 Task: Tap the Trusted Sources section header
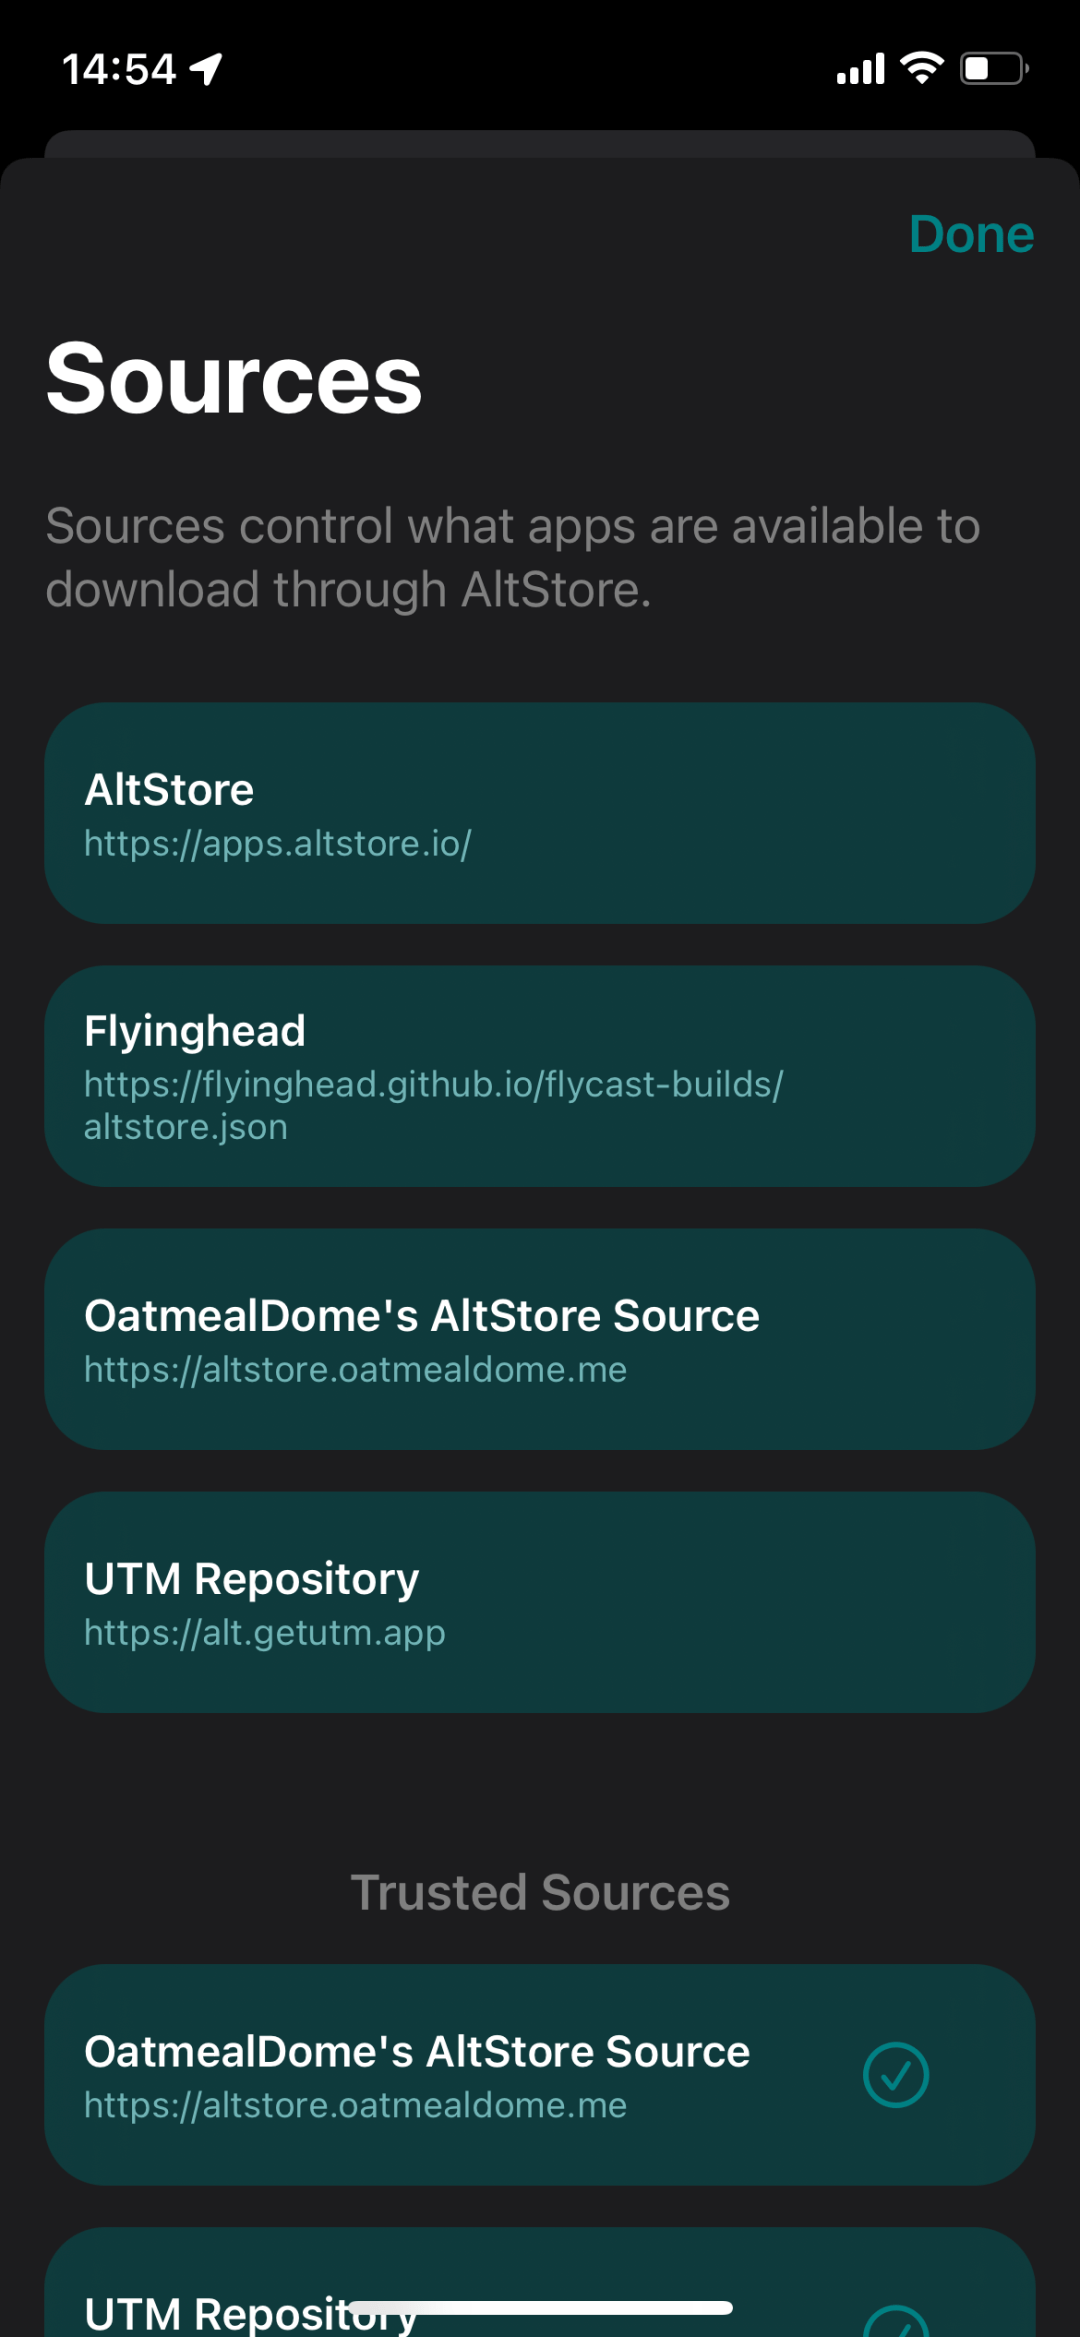click(540, 1892)
